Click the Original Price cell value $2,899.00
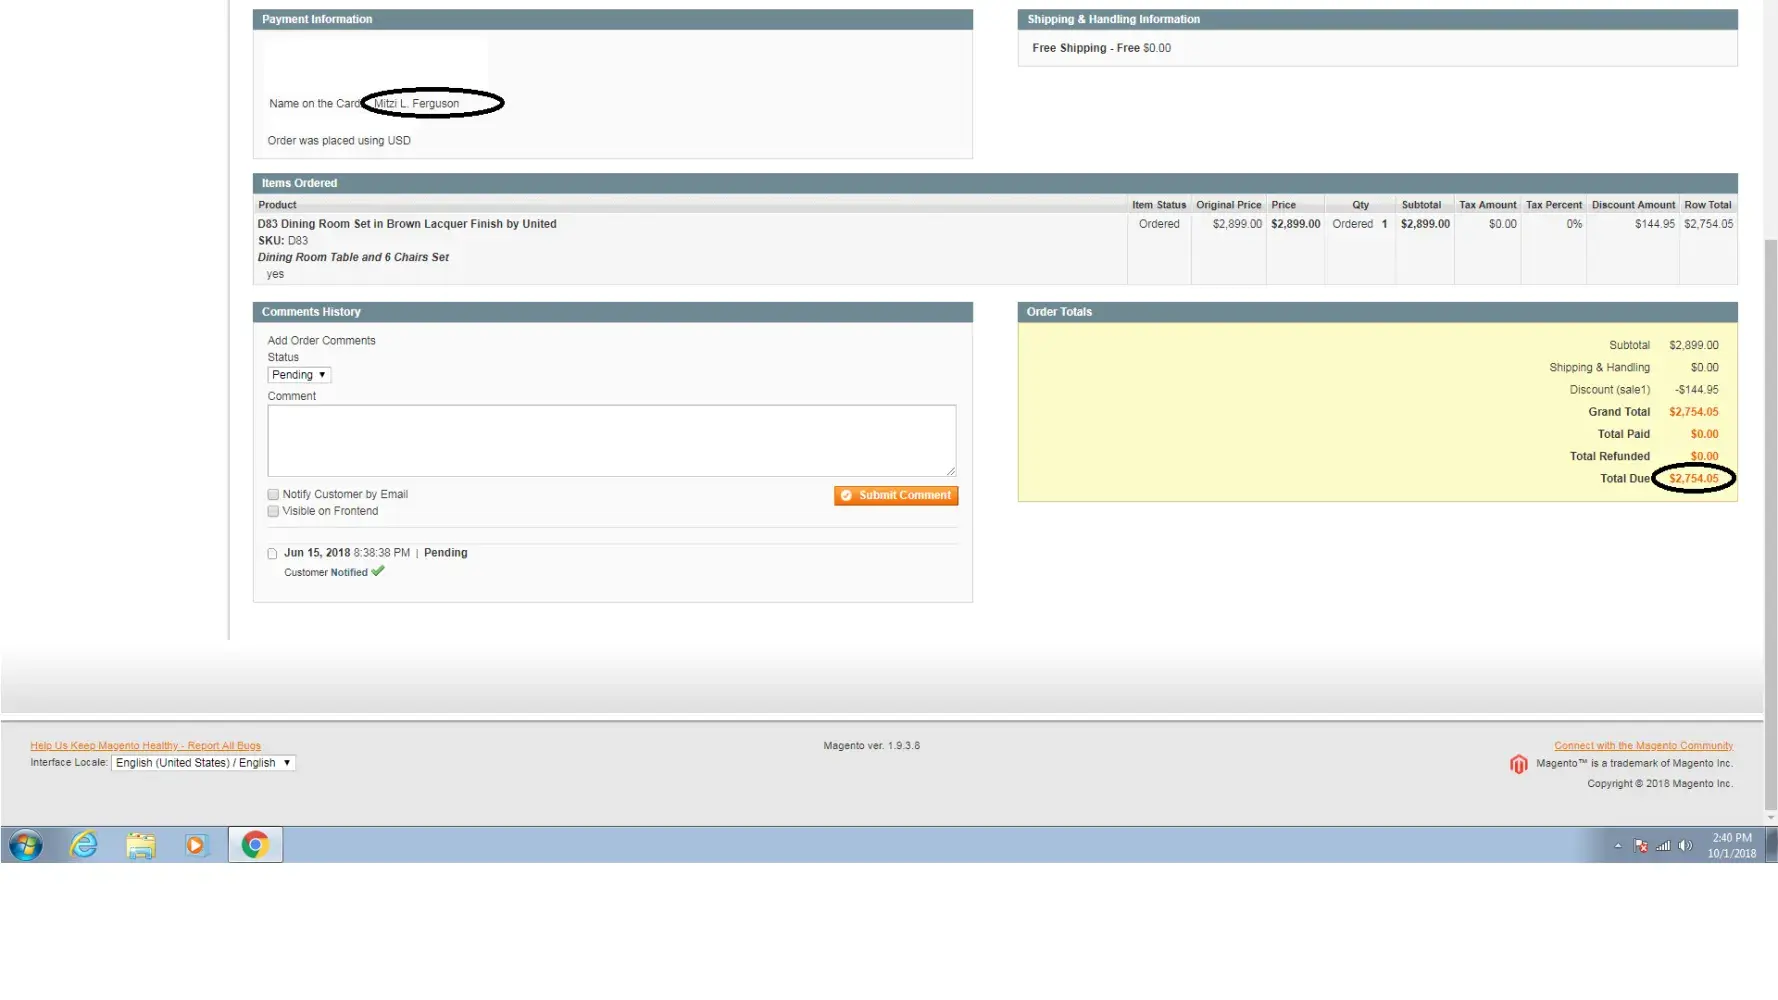The width and height of the screenshot is (1778, 1000). pyautogui.click(x=1237, y=224)
